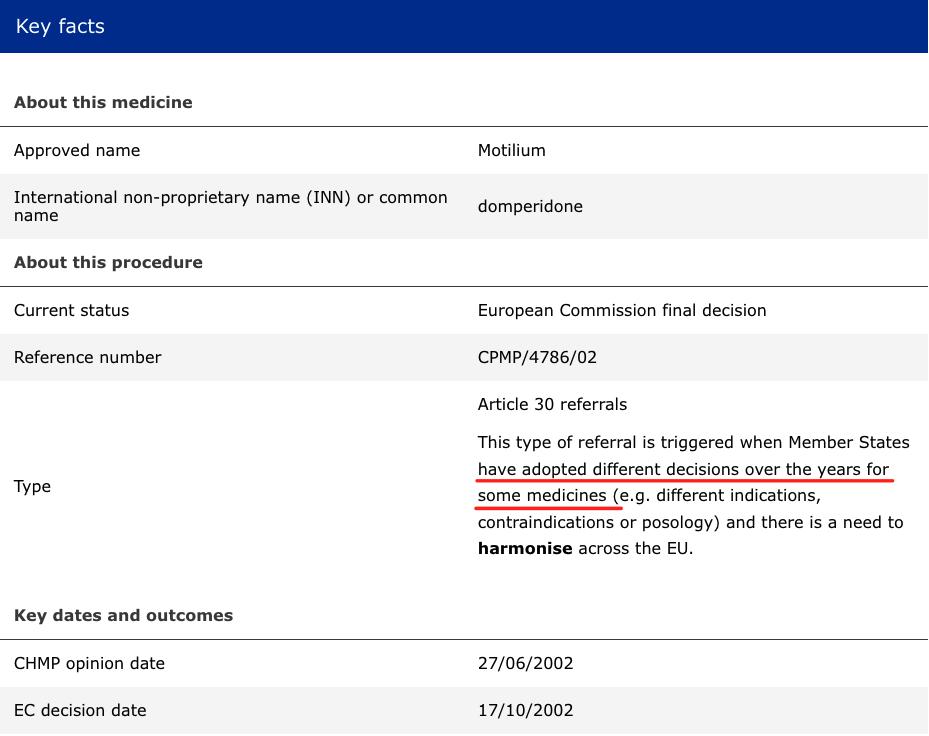Click the CHMP opinion date label
Image resolution: width=929 pixels, height=736 pixels.
point(89,664)
